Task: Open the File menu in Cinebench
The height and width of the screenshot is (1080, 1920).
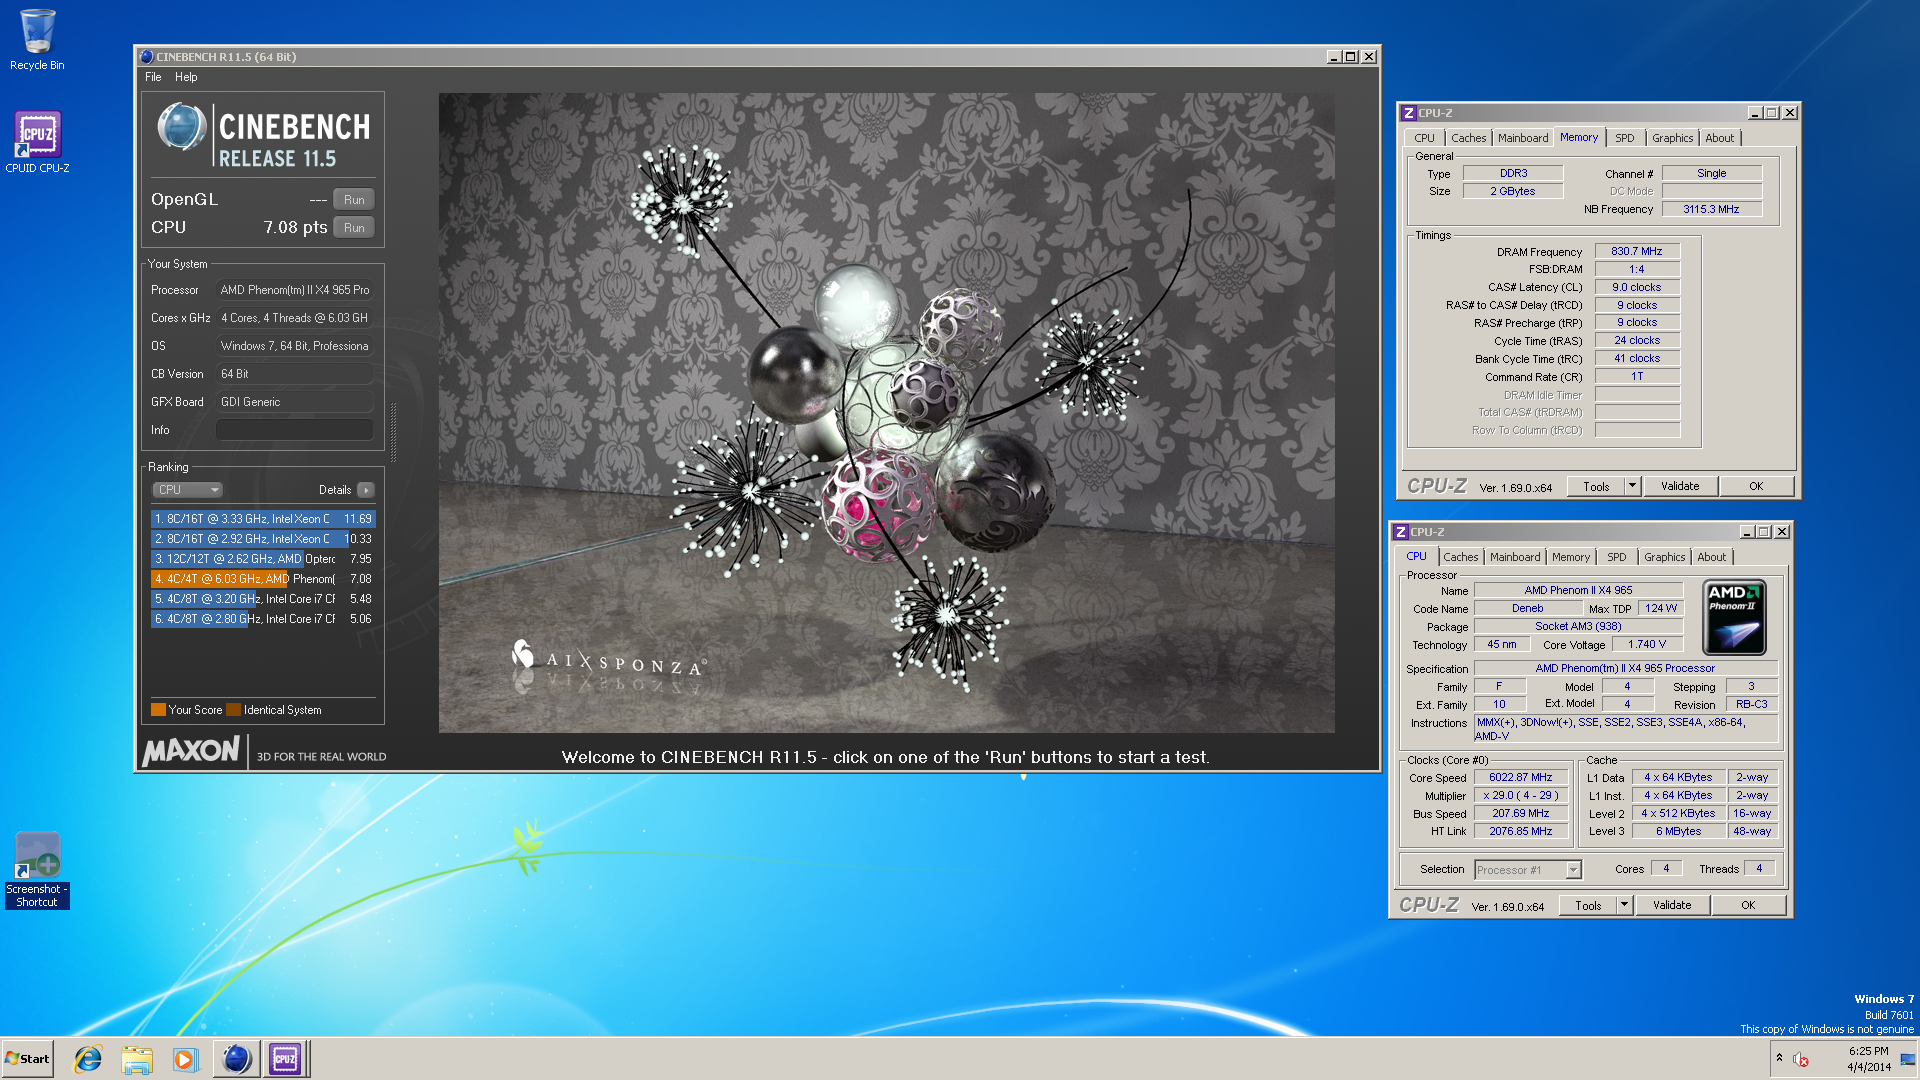Action: (x=153, y=77)
